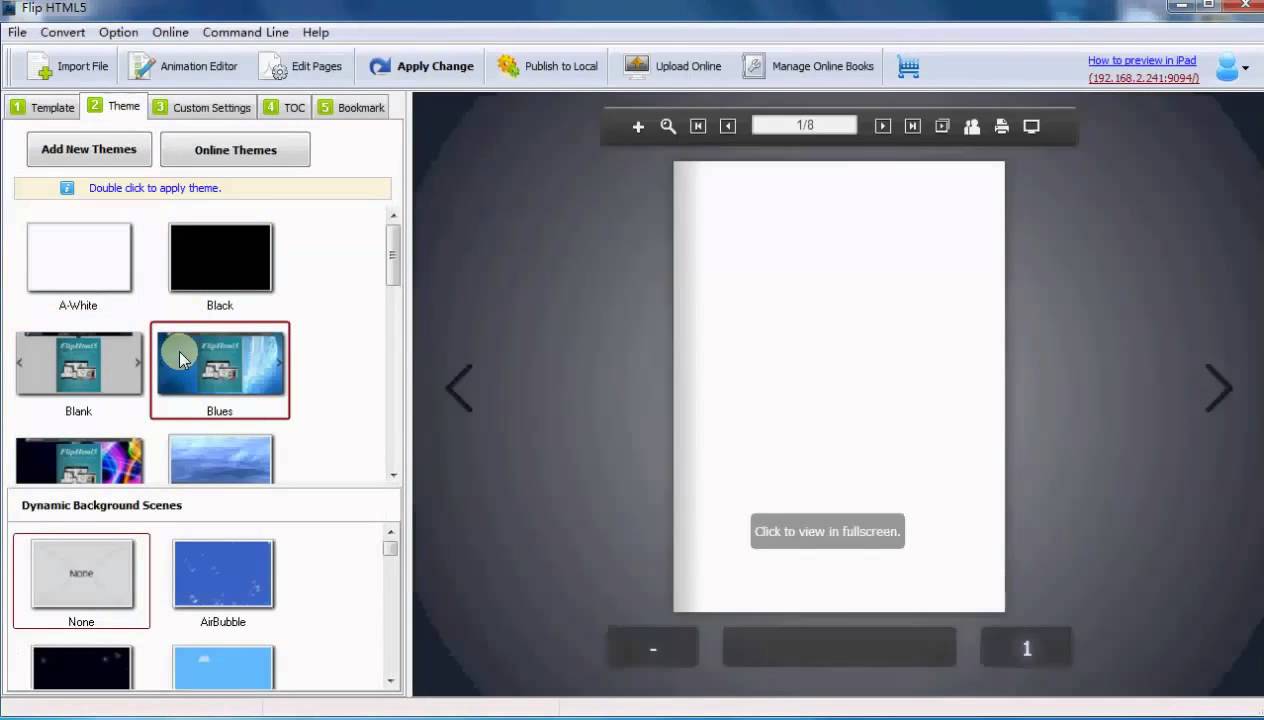Flip to next page with right arrow
Image resolution: width=1264 pixels, height=720 pixels.
pos(1218,388)
